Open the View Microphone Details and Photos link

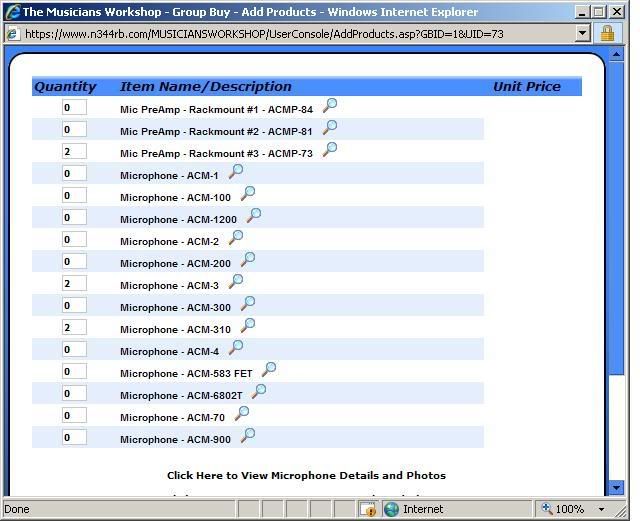click(306, 476)
